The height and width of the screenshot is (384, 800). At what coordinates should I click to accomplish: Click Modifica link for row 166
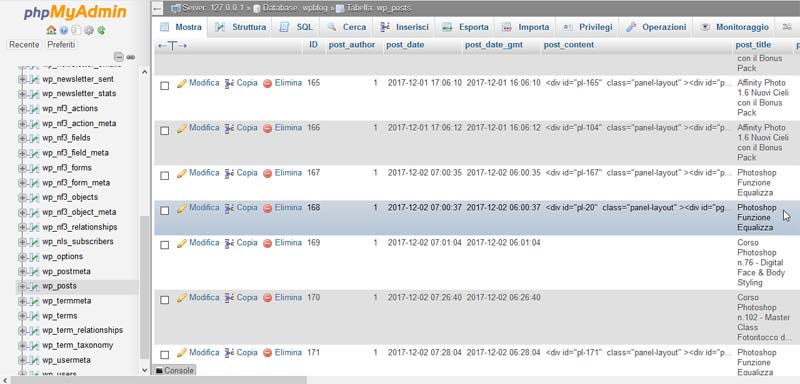pyautogui.click(x=204, y=128)
